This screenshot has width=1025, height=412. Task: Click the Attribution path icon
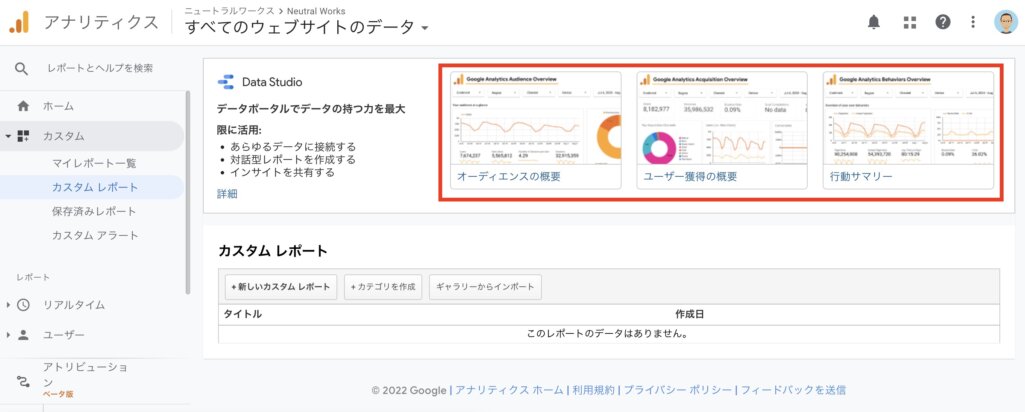[x=24, y=381]
